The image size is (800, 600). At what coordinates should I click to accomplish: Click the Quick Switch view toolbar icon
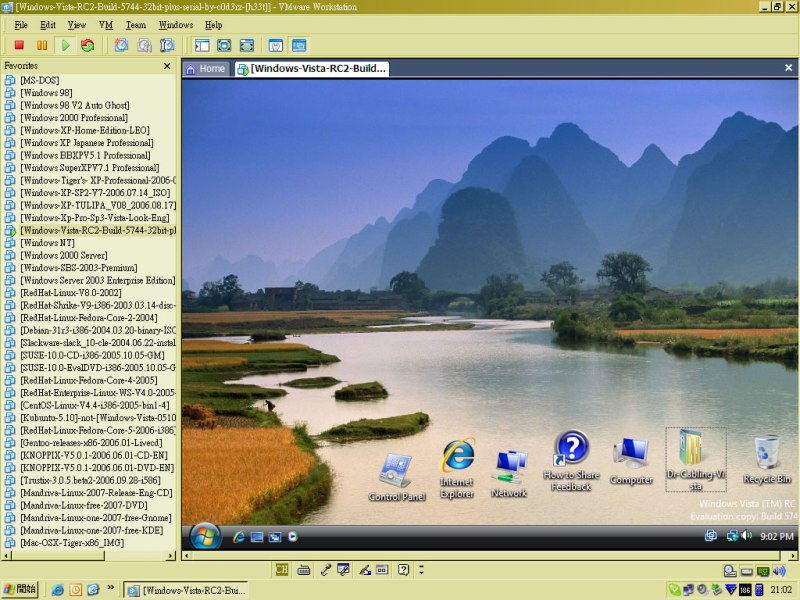pos(224,45)
